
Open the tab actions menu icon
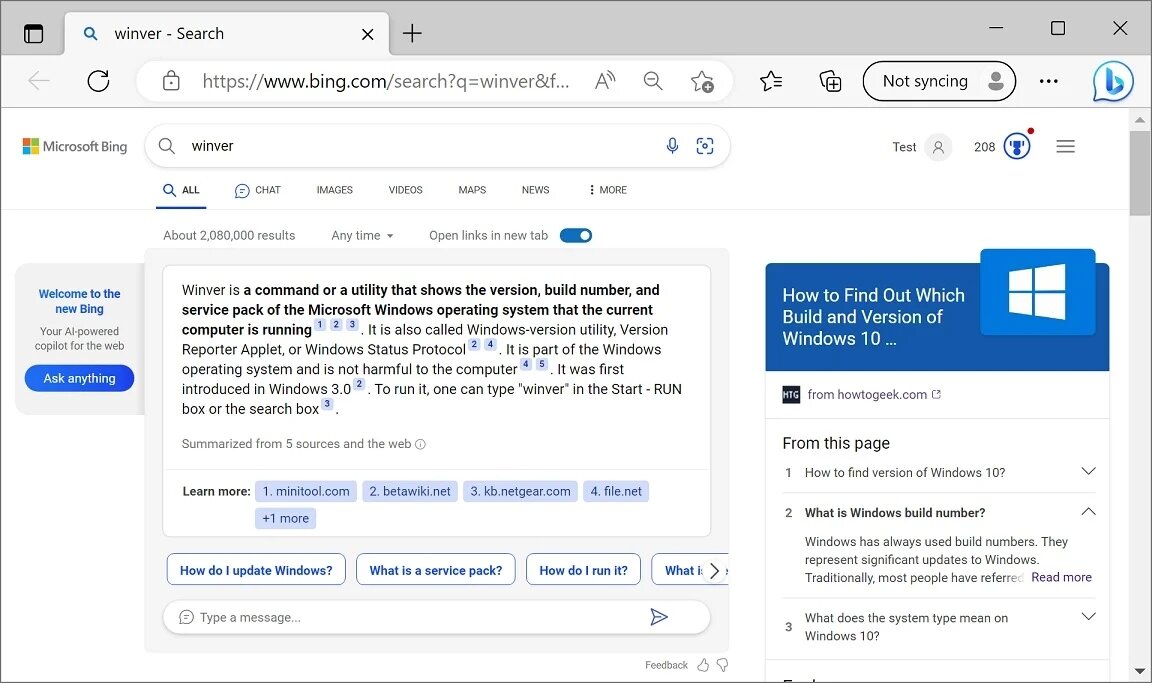coord(34,34)
